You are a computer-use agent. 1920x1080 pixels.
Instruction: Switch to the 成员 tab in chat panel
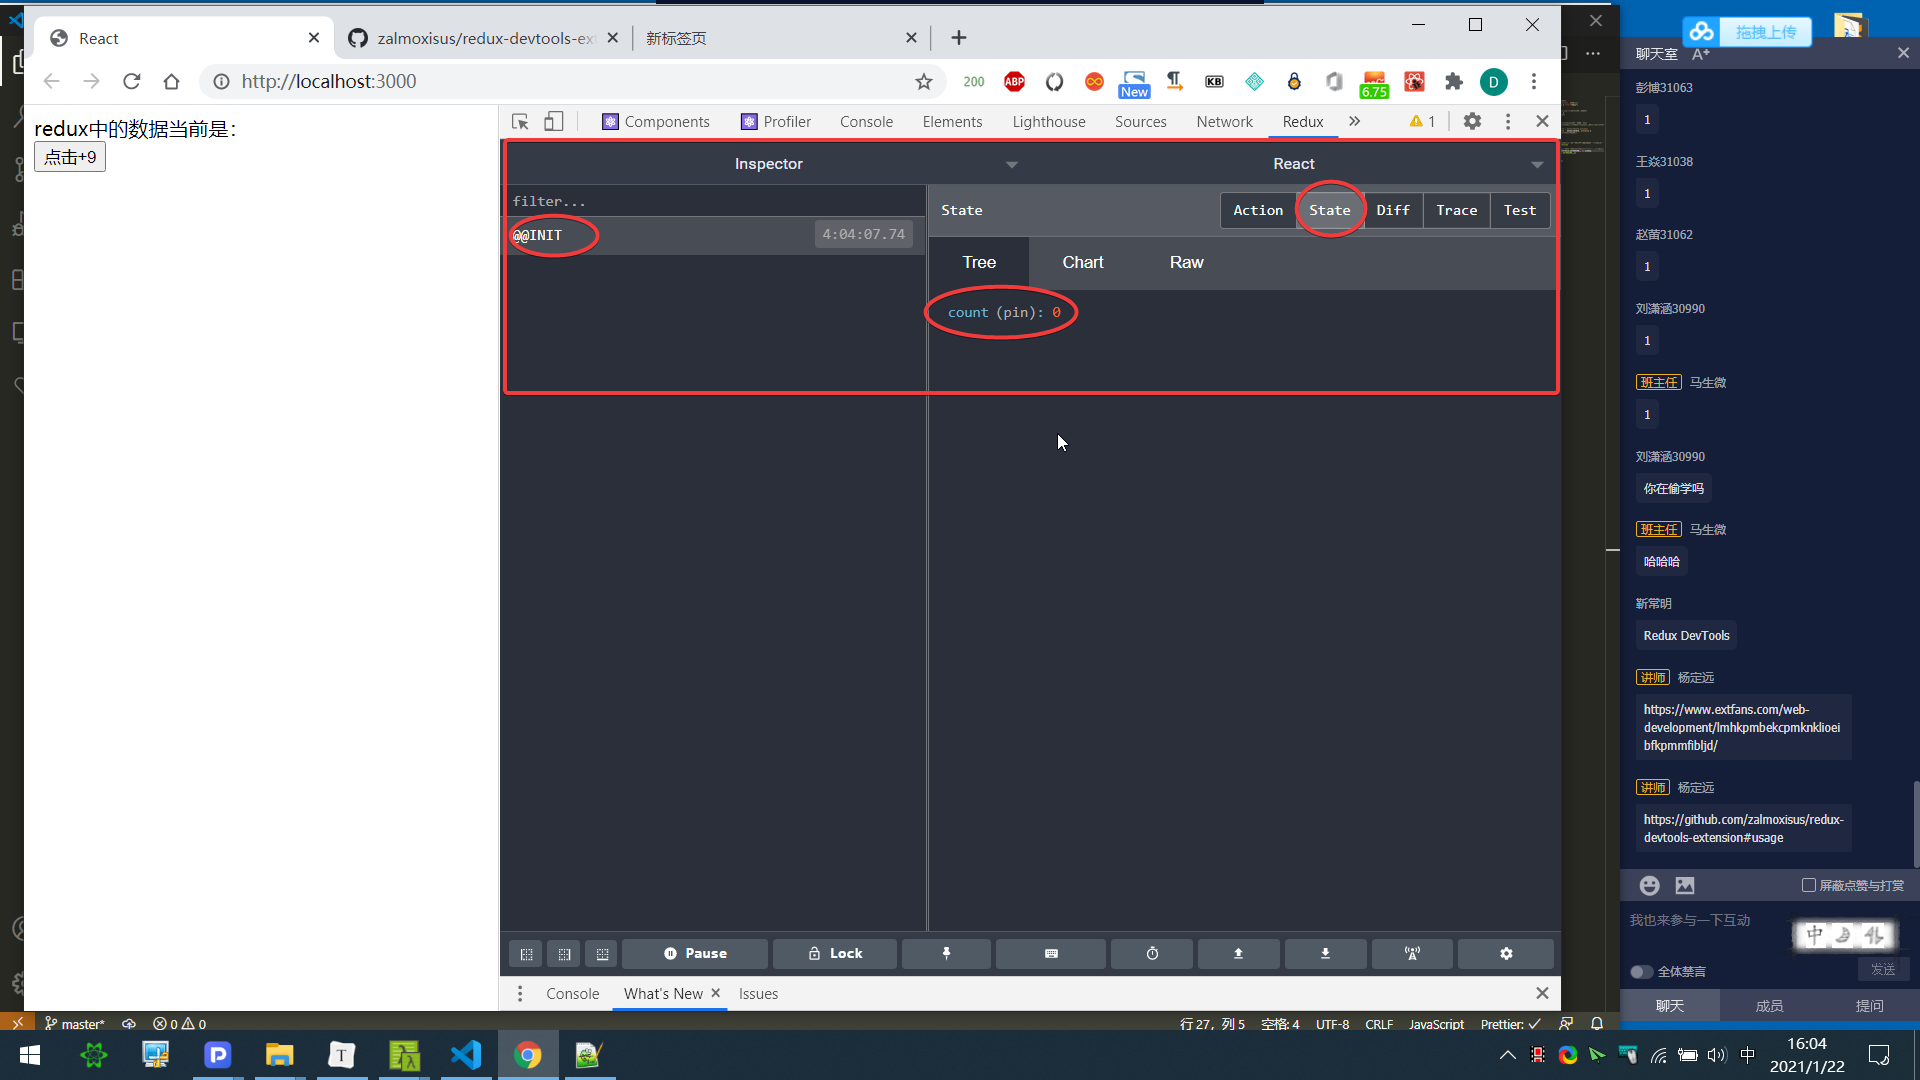1769,1006
